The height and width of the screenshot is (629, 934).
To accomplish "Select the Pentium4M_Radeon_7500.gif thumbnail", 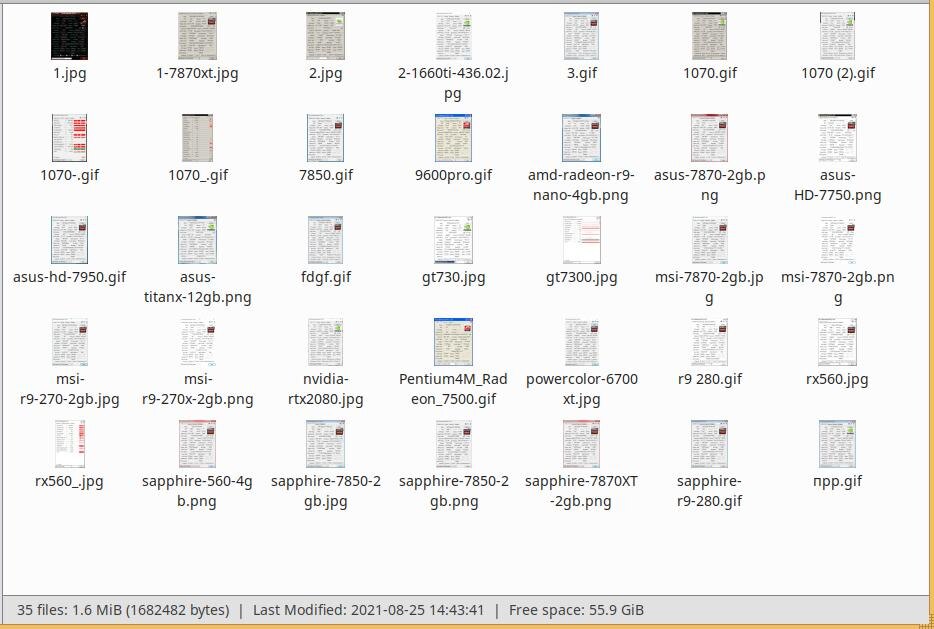I will click(453, 341).
